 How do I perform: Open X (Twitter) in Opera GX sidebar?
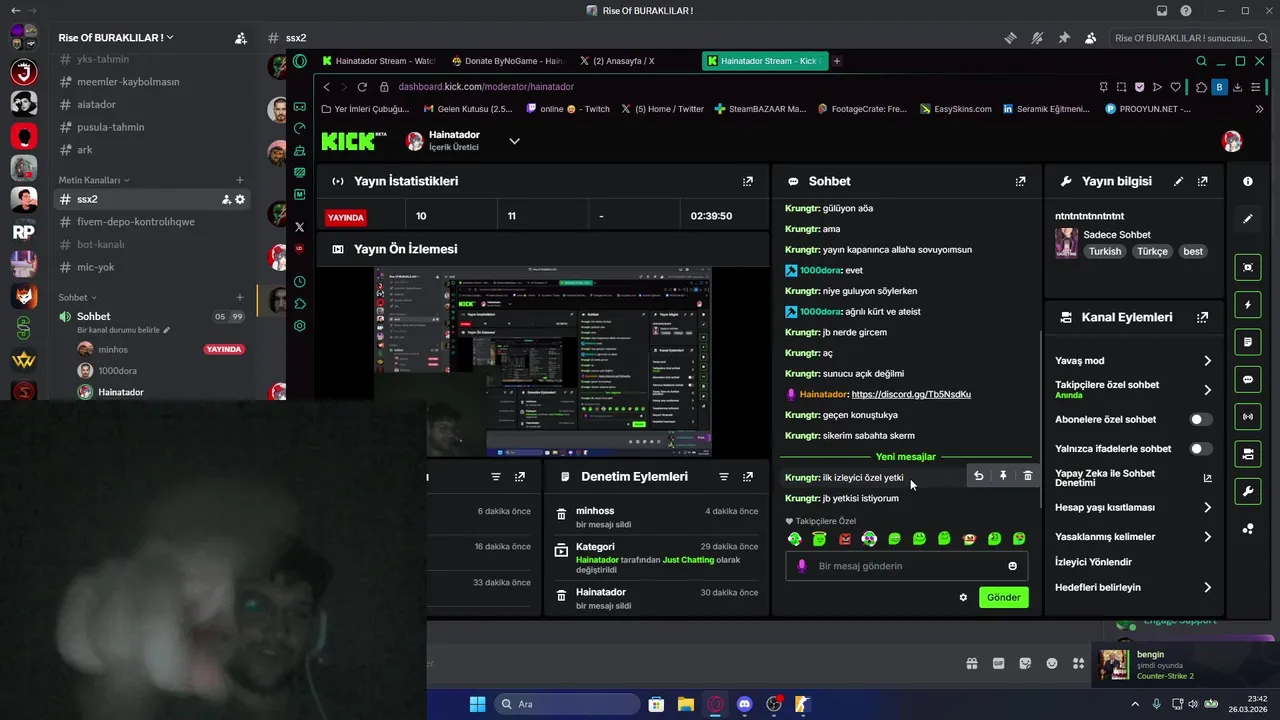point(299,227)
